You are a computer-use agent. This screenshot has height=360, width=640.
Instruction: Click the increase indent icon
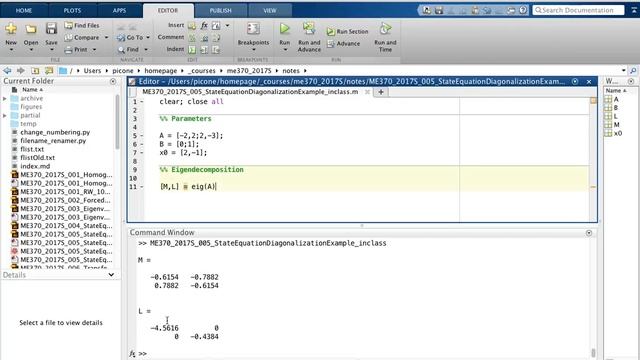click(x=204, y=50)
